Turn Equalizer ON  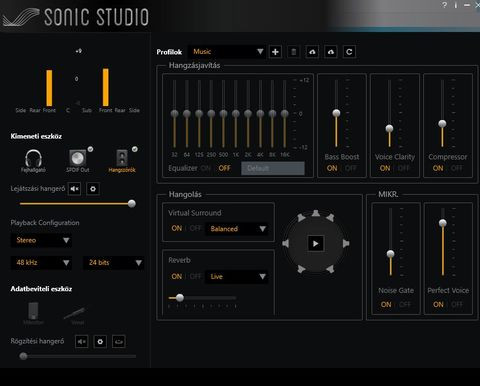pos(206,168)
